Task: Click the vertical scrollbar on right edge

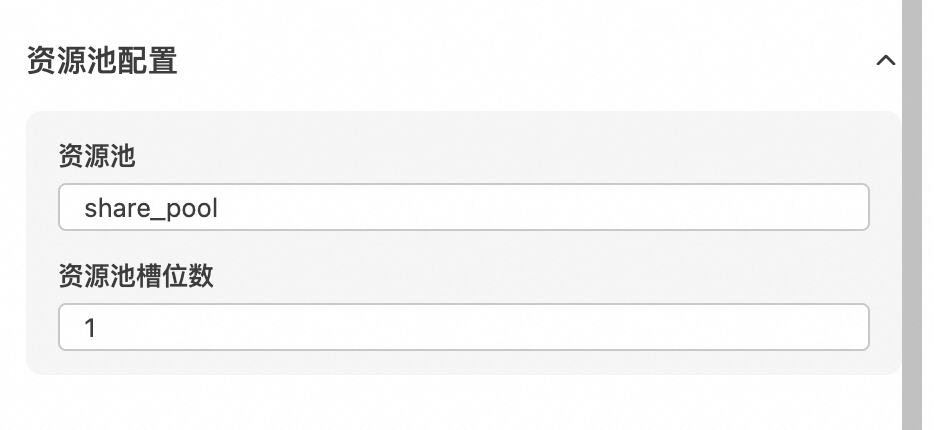Action: 912,215
